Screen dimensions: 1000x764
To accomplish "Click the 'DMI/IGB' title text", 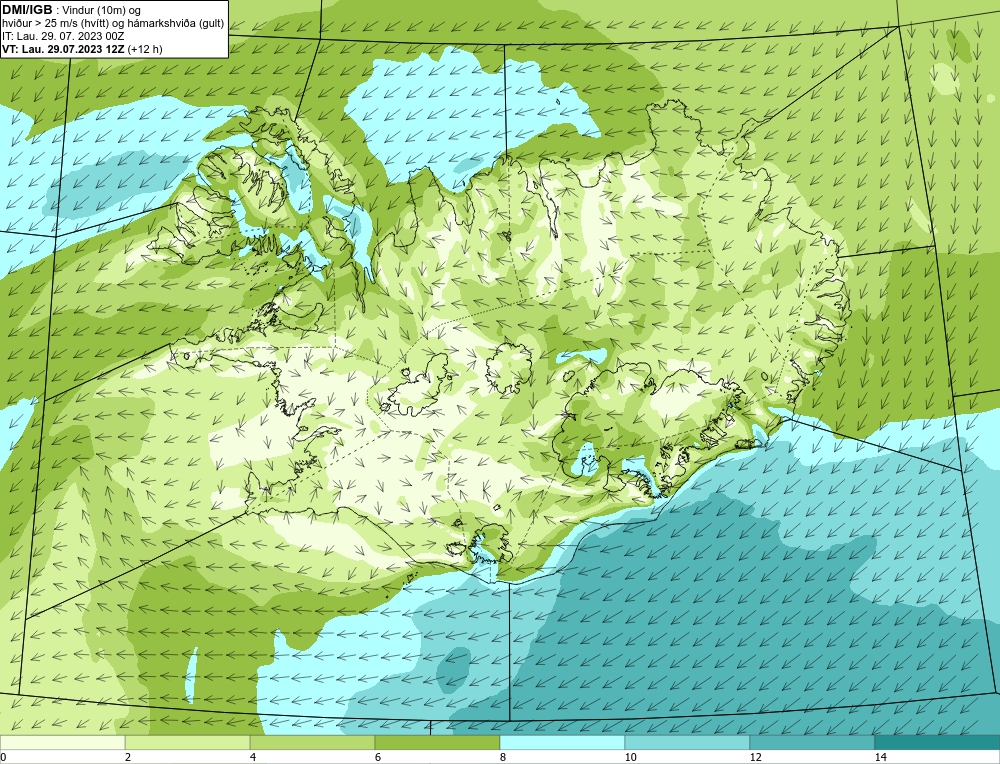I will [x=27, y=10].
